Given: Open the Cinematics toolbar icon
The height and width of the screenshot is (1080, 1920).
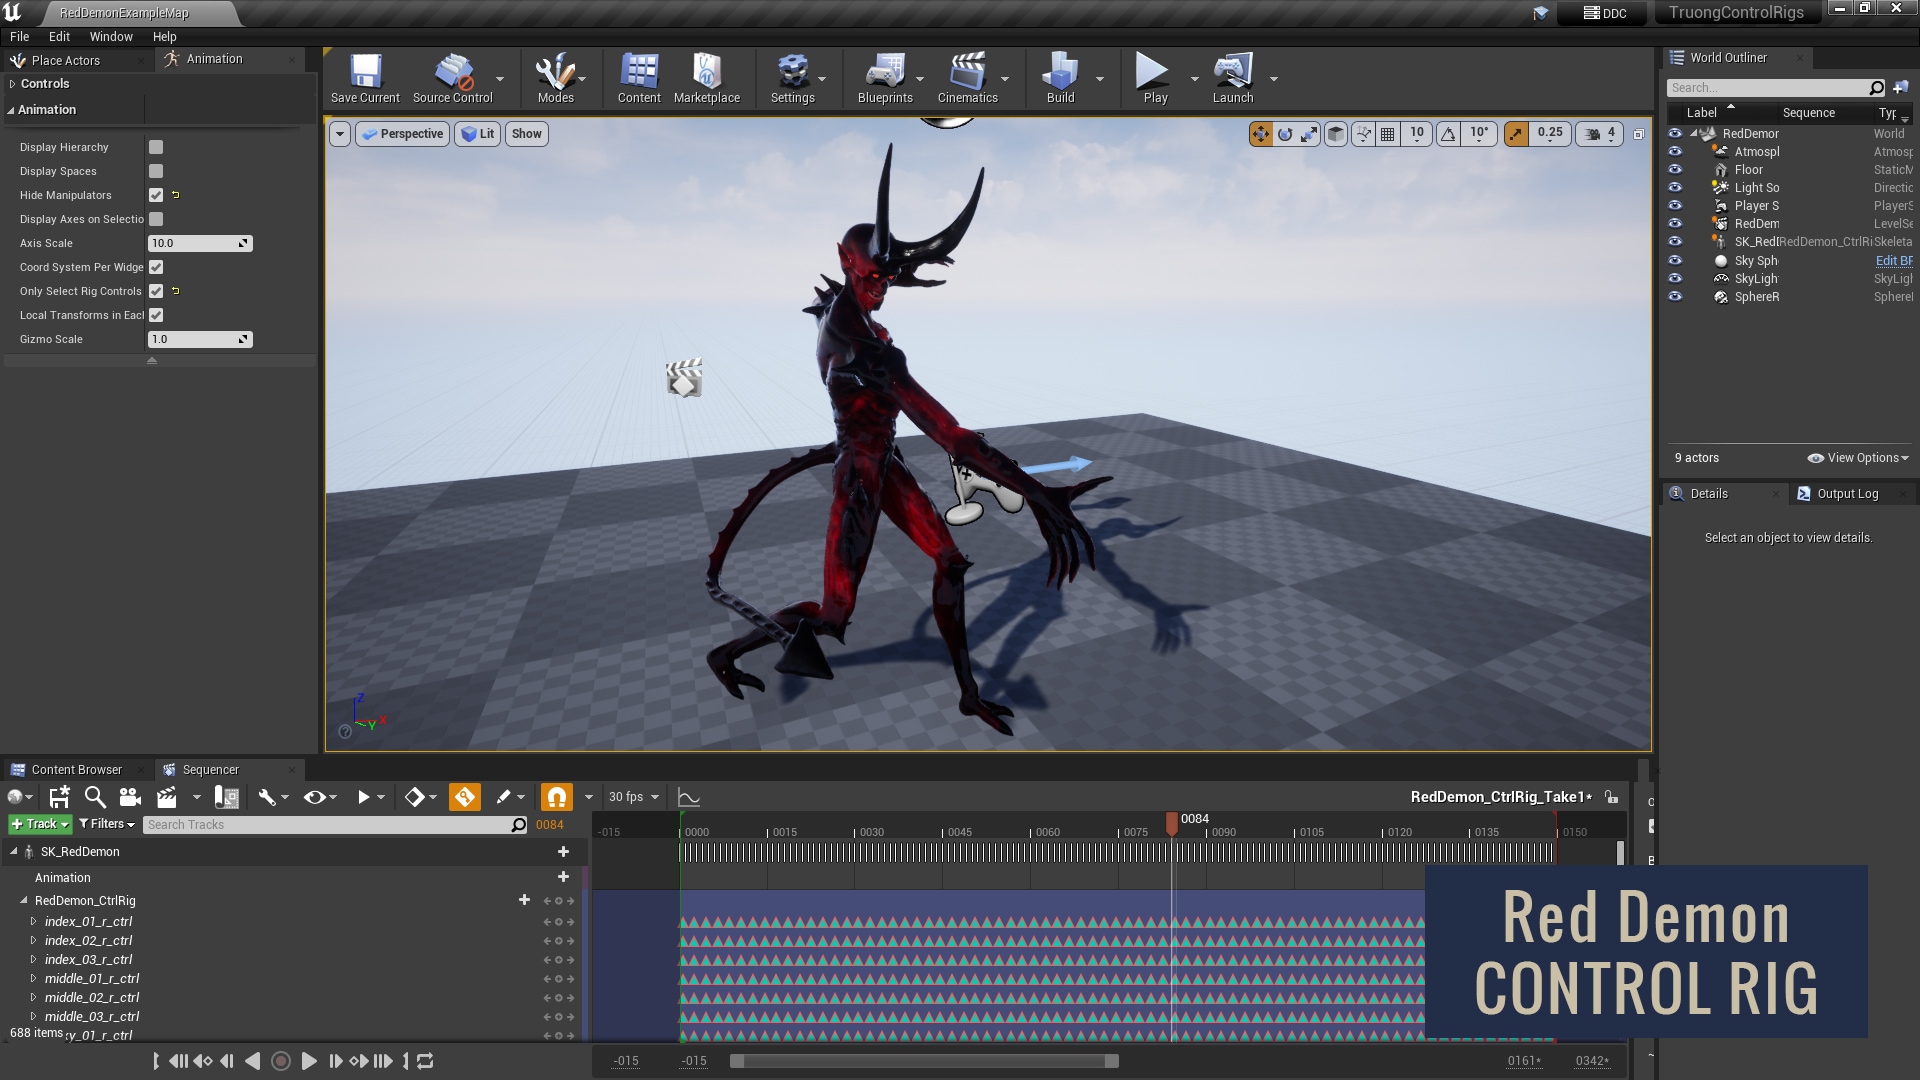Looking at the screenshot, I should point(964,78).
